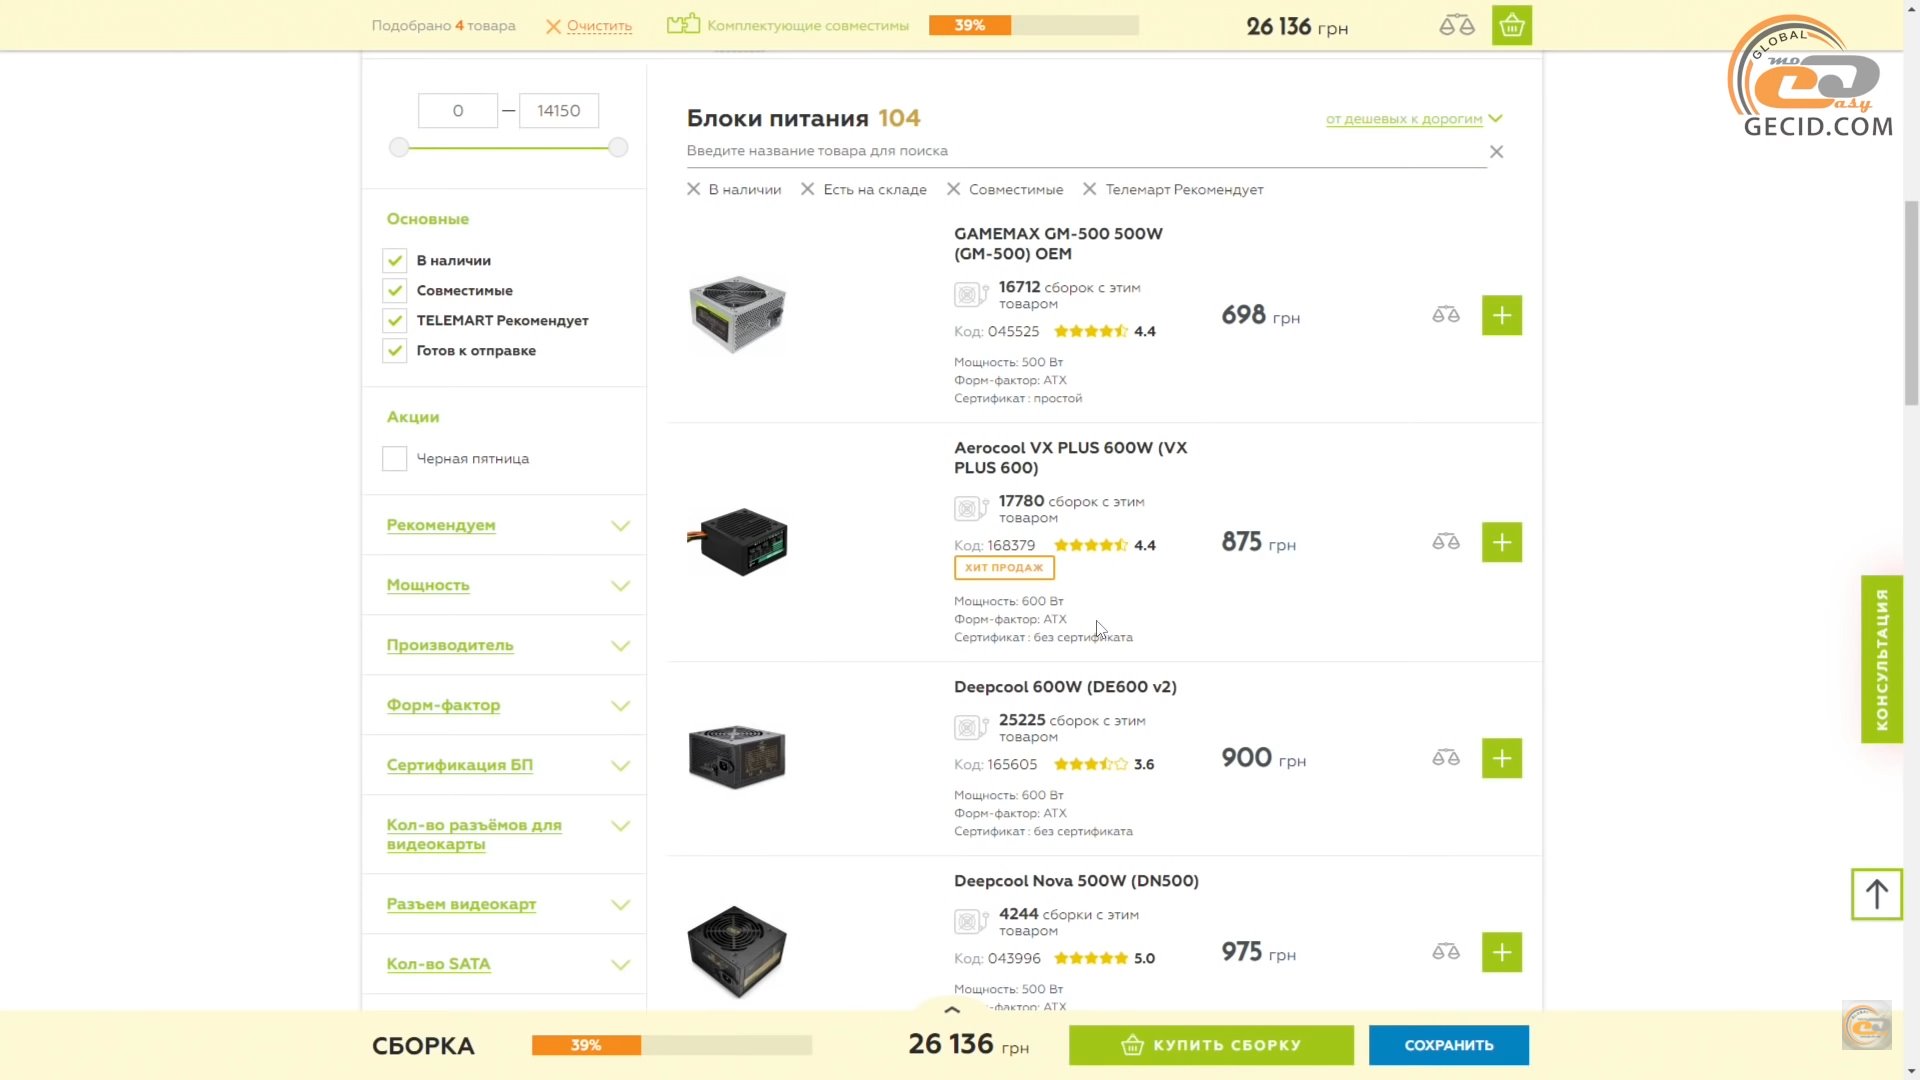The image size is (1920, 1080).
Task: Expand the 'Рекомендуем' filter section
Action: coord(508,526)
